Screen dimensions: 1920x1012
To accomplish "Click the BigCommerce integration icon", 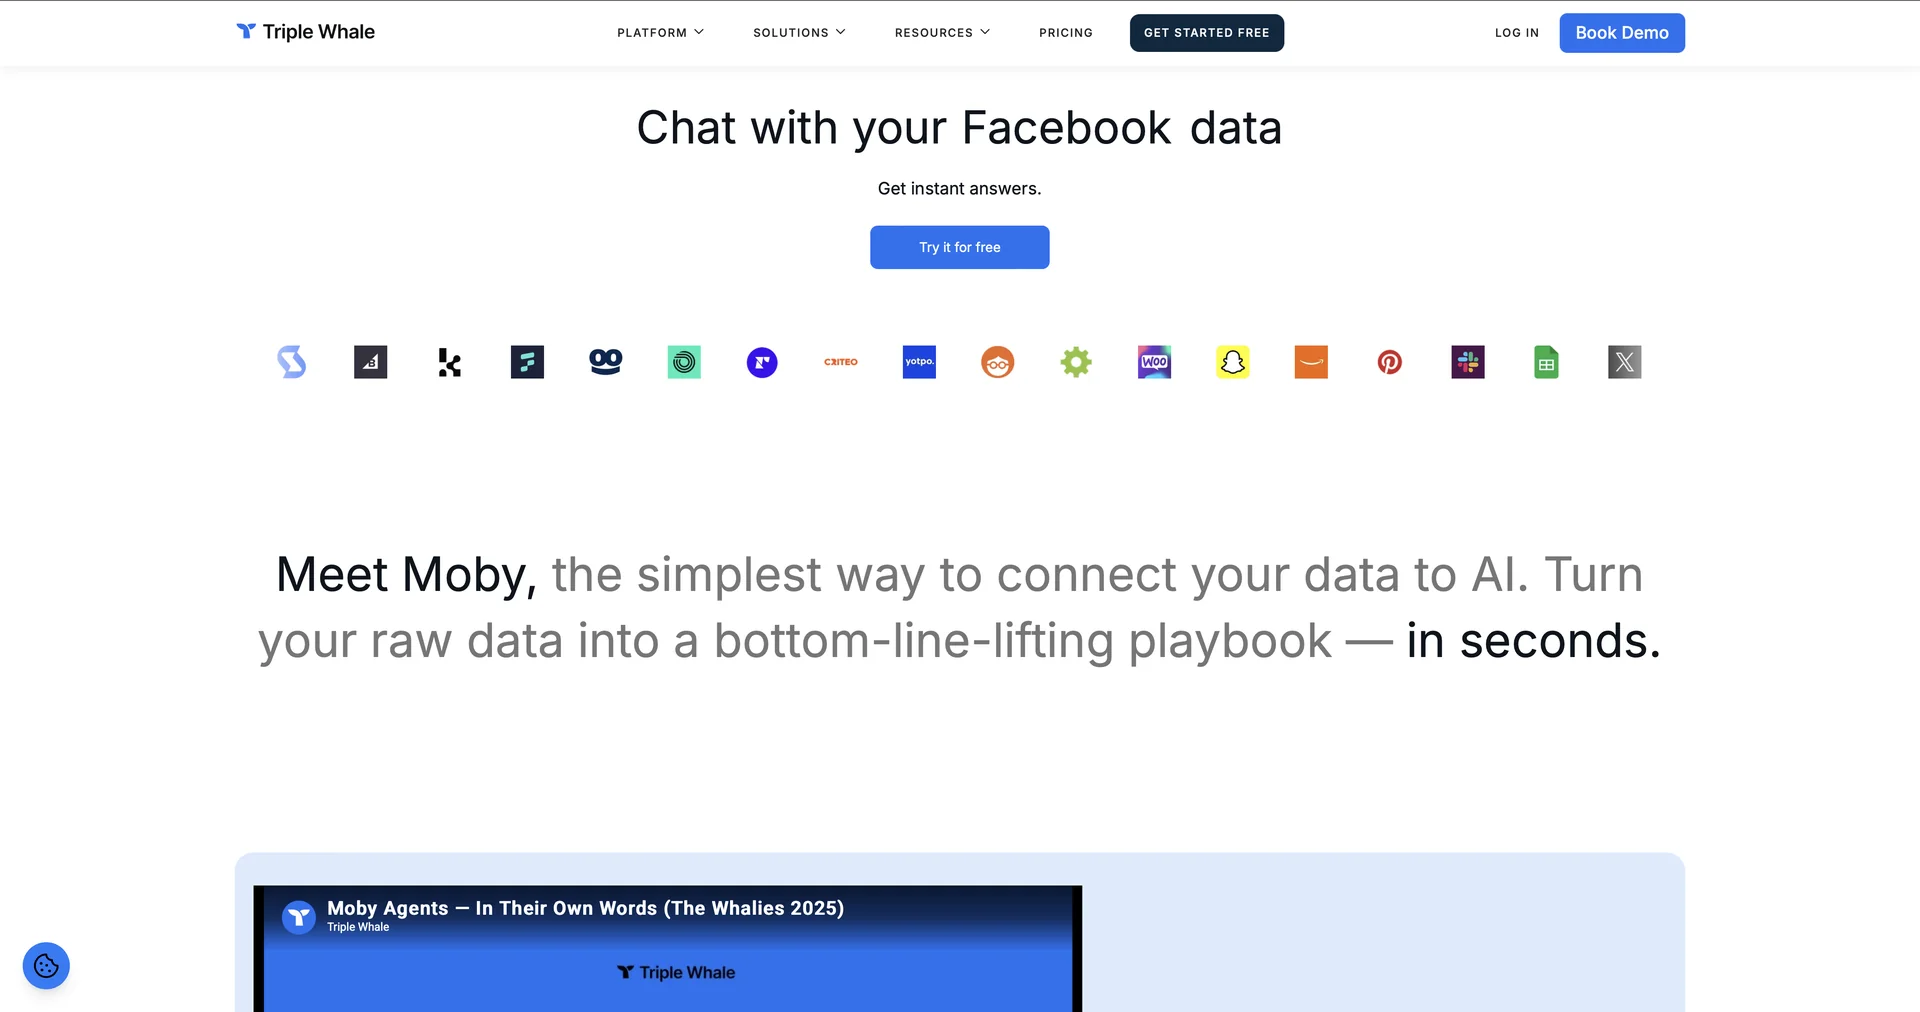I will tap(371, 362).
